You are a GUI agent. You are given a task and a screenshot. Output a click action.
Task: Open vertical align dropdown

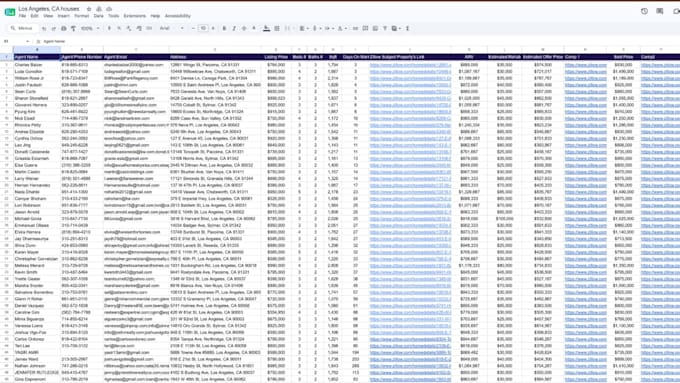click(x=316, y=29)
